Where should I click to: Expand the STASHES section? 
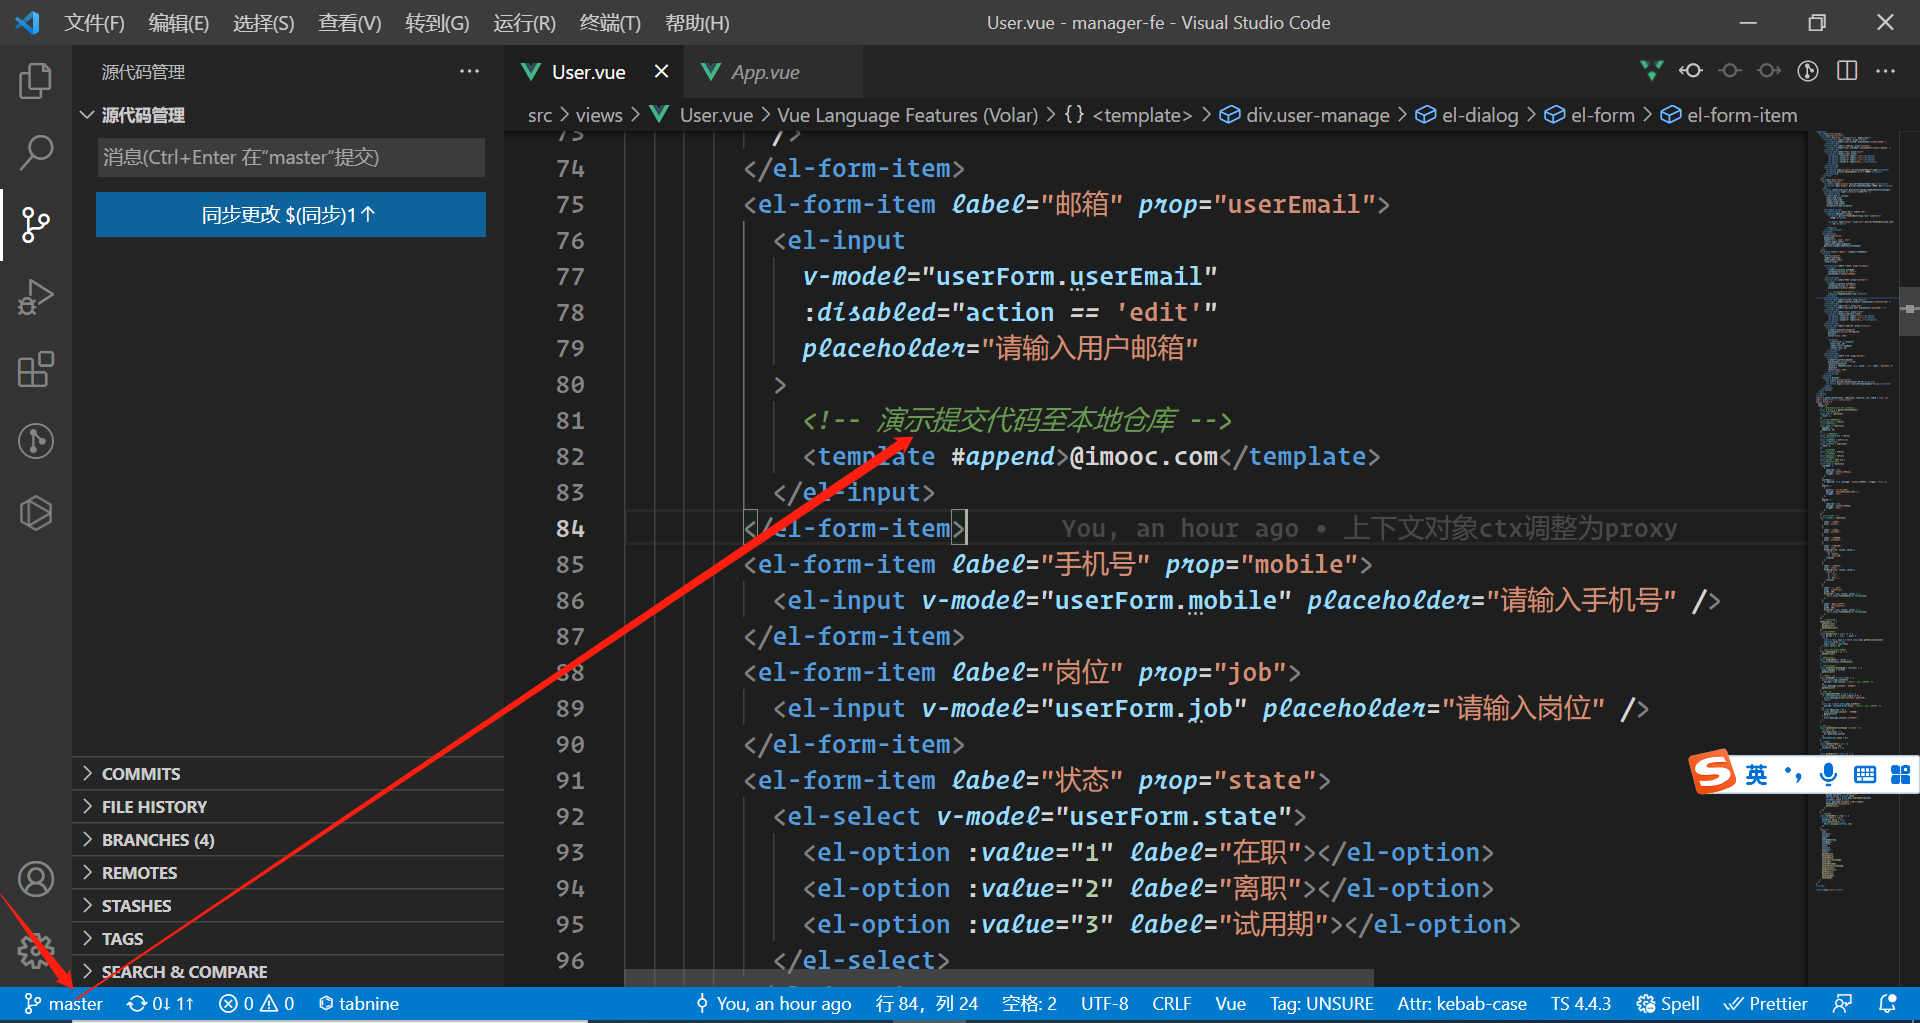tap(288, 906)
